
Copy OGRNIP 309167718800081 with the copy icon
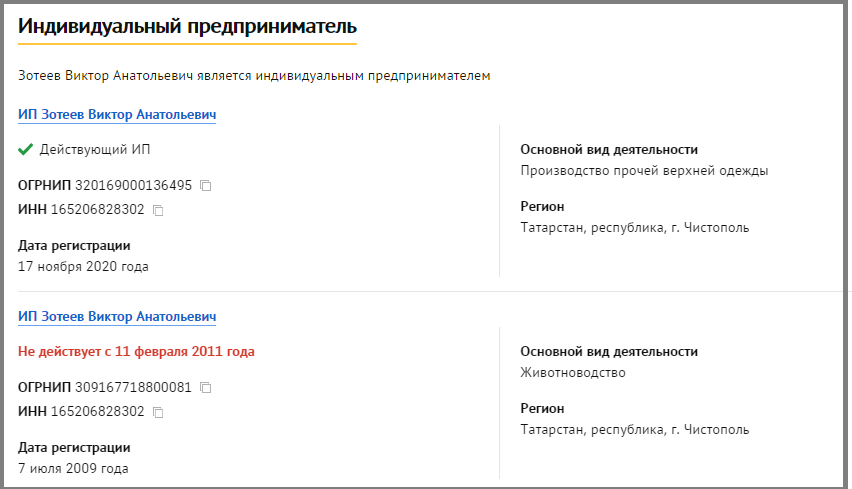click(205, 388)
